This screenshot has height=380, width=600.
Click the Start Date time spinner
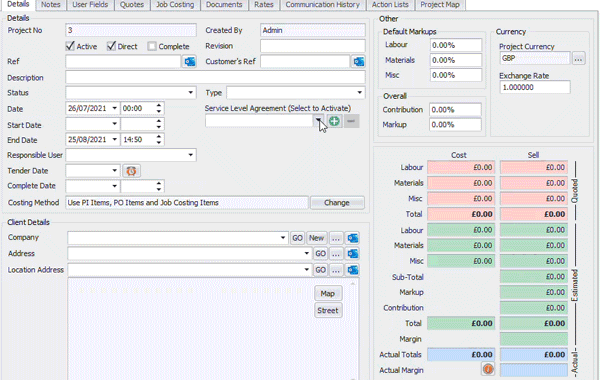tap(159, 124)
